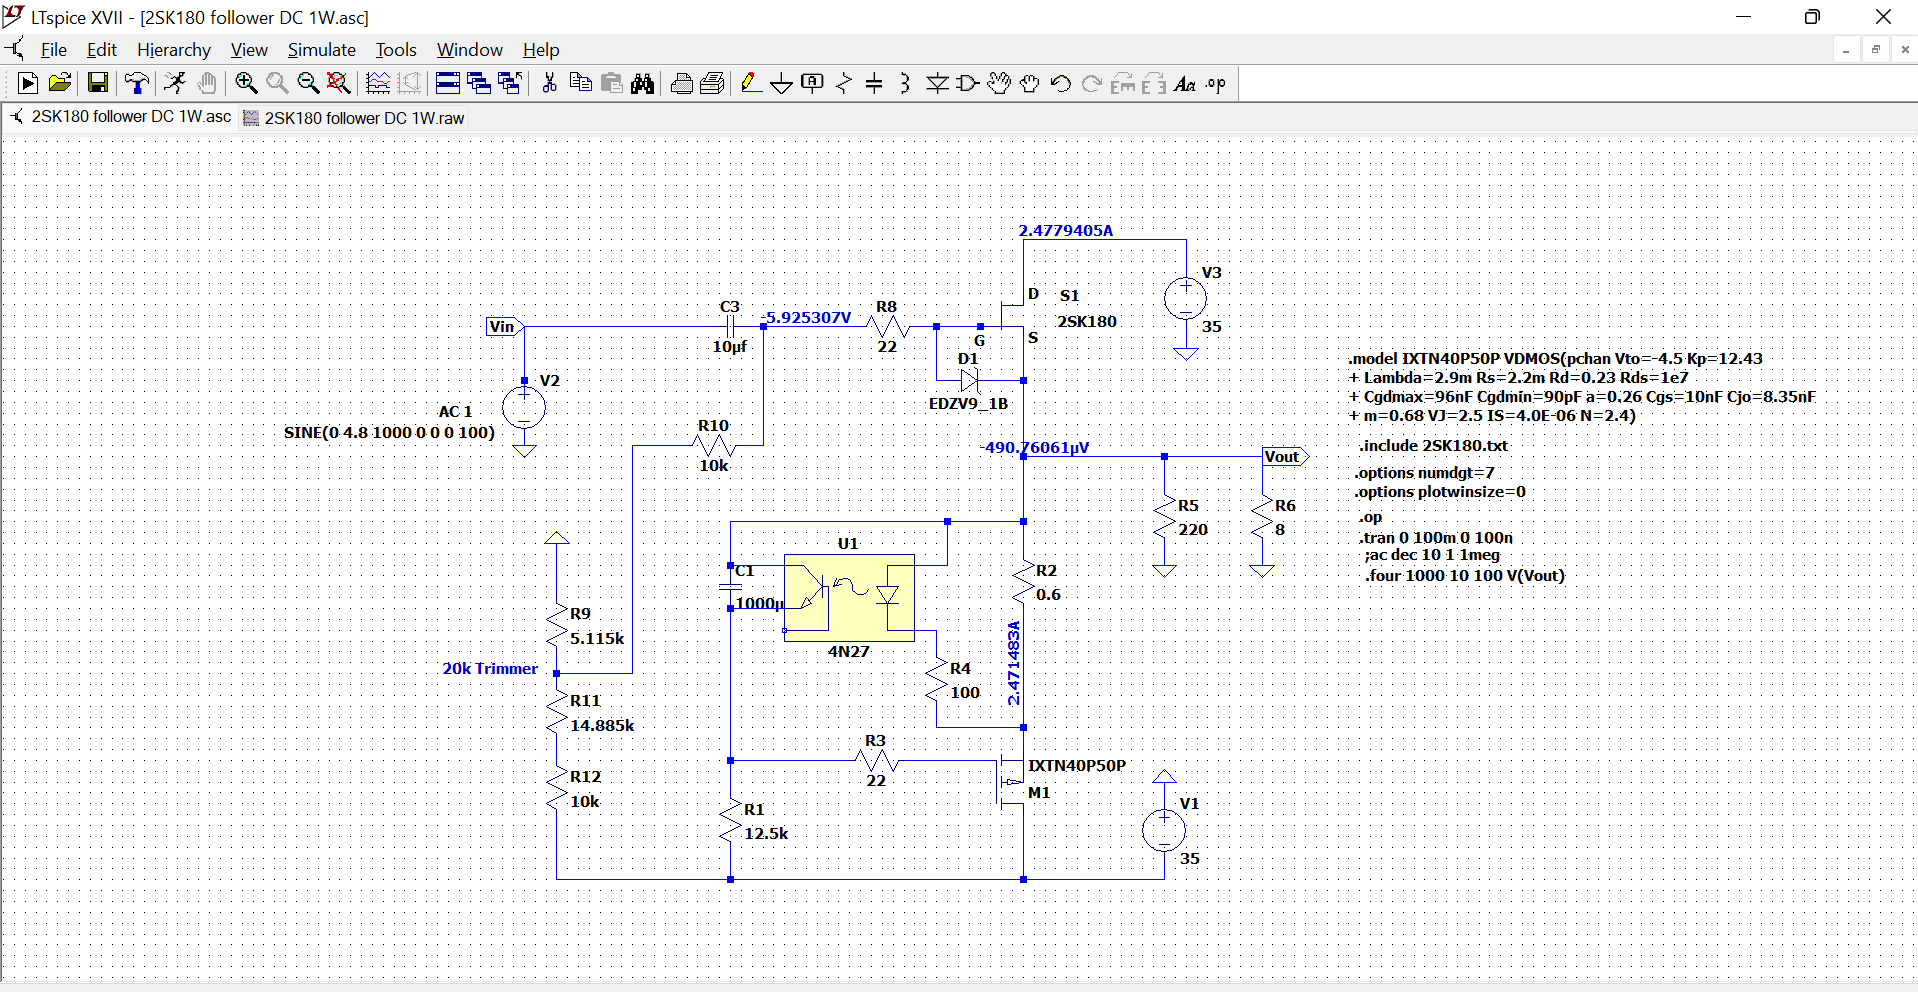
Task: Click the .include 2SK180.txt directive
Action: [x=1432, y=446]
